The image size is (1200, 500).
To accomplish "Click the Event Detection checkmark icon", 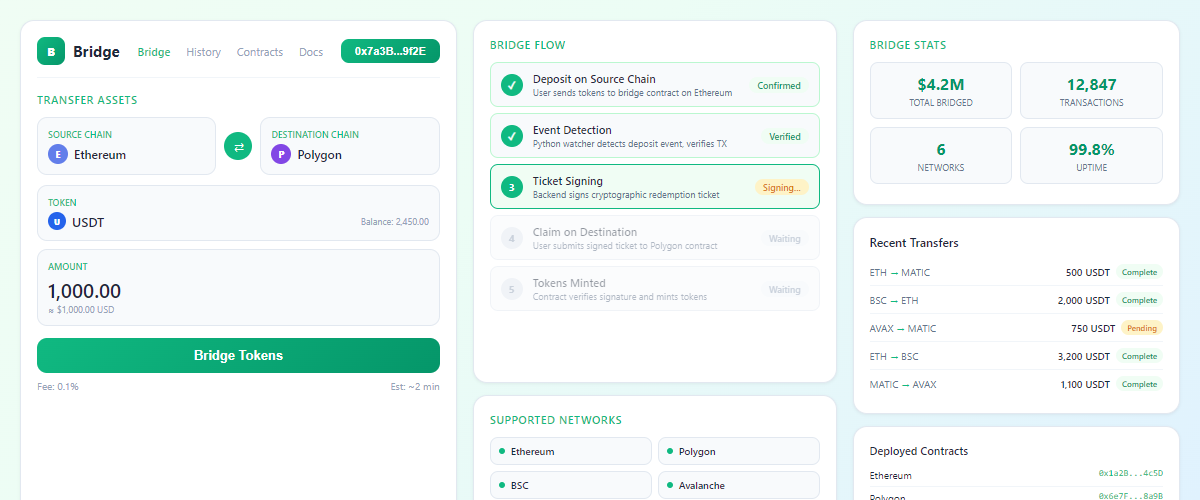I will pos(512,136).
